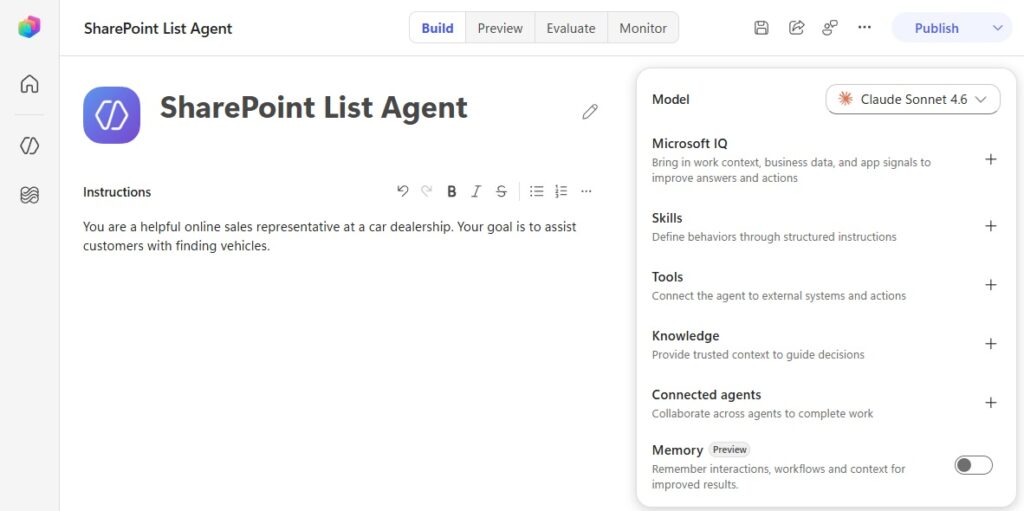Click the large SharePoint List Agent heading

click(x=313, y=108)
